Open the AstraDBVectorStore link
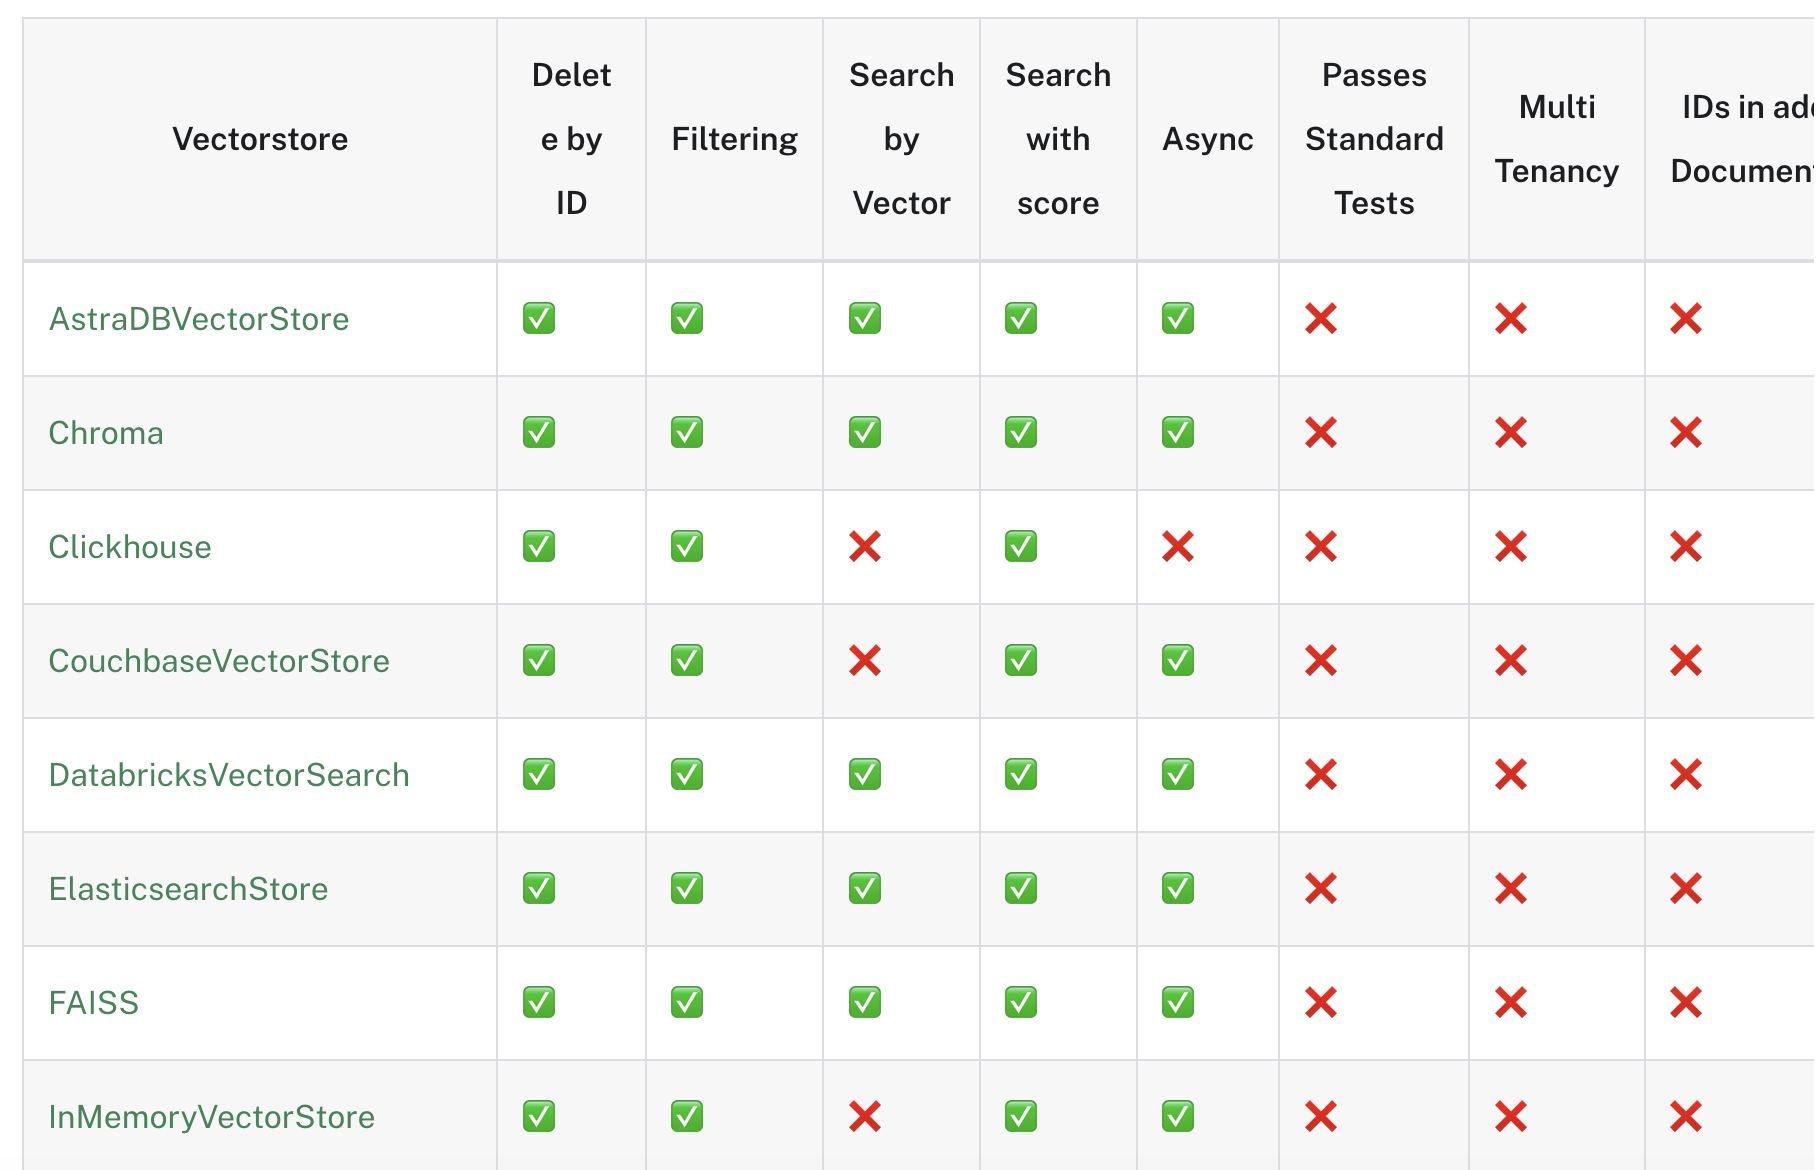 click(x=199, y=319)
